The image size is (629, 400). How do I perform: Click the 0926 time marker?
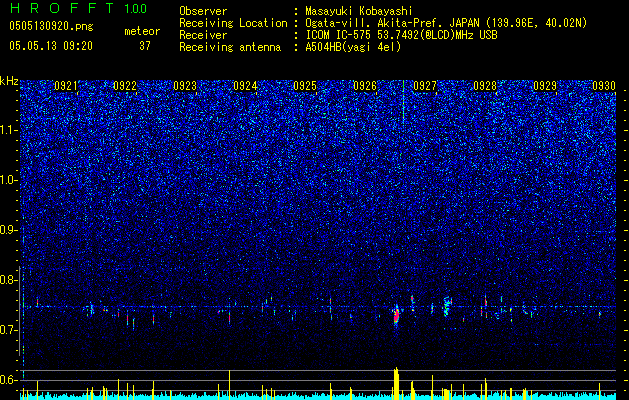pos(365,86)
